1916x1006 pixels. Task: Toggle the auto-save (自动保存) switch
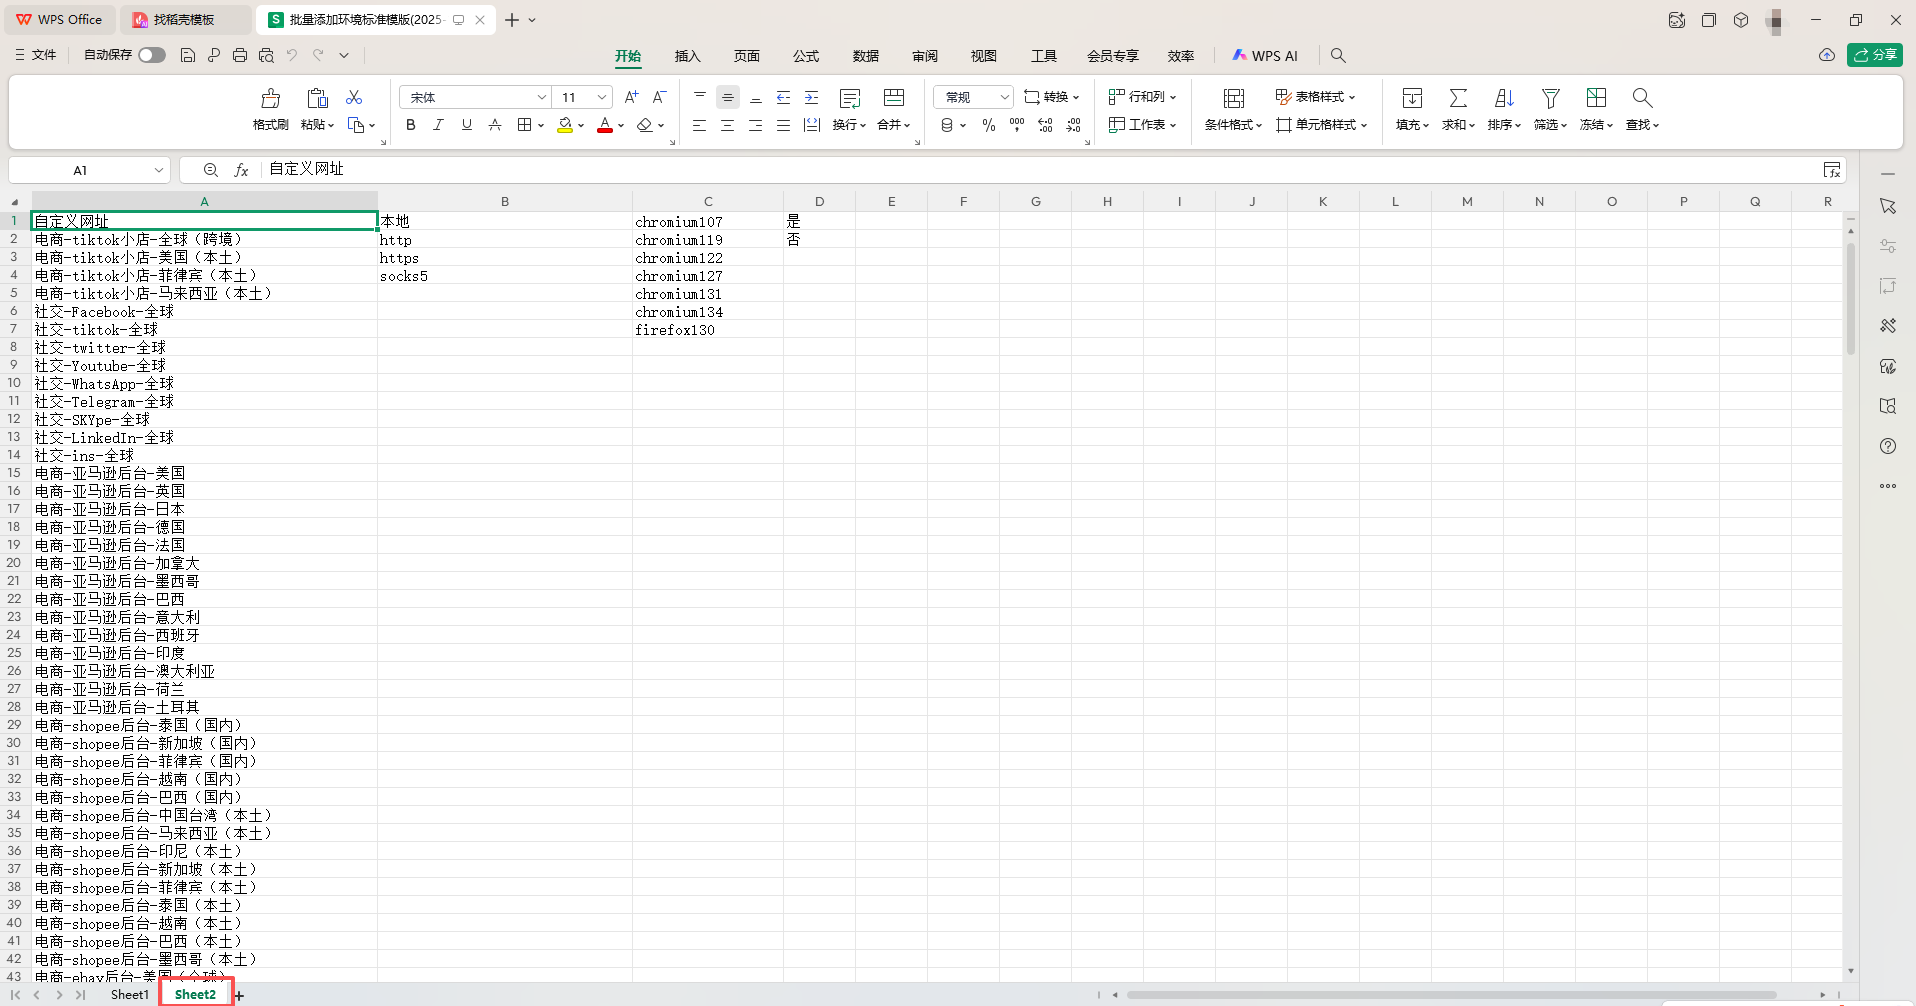coord(152,55)
